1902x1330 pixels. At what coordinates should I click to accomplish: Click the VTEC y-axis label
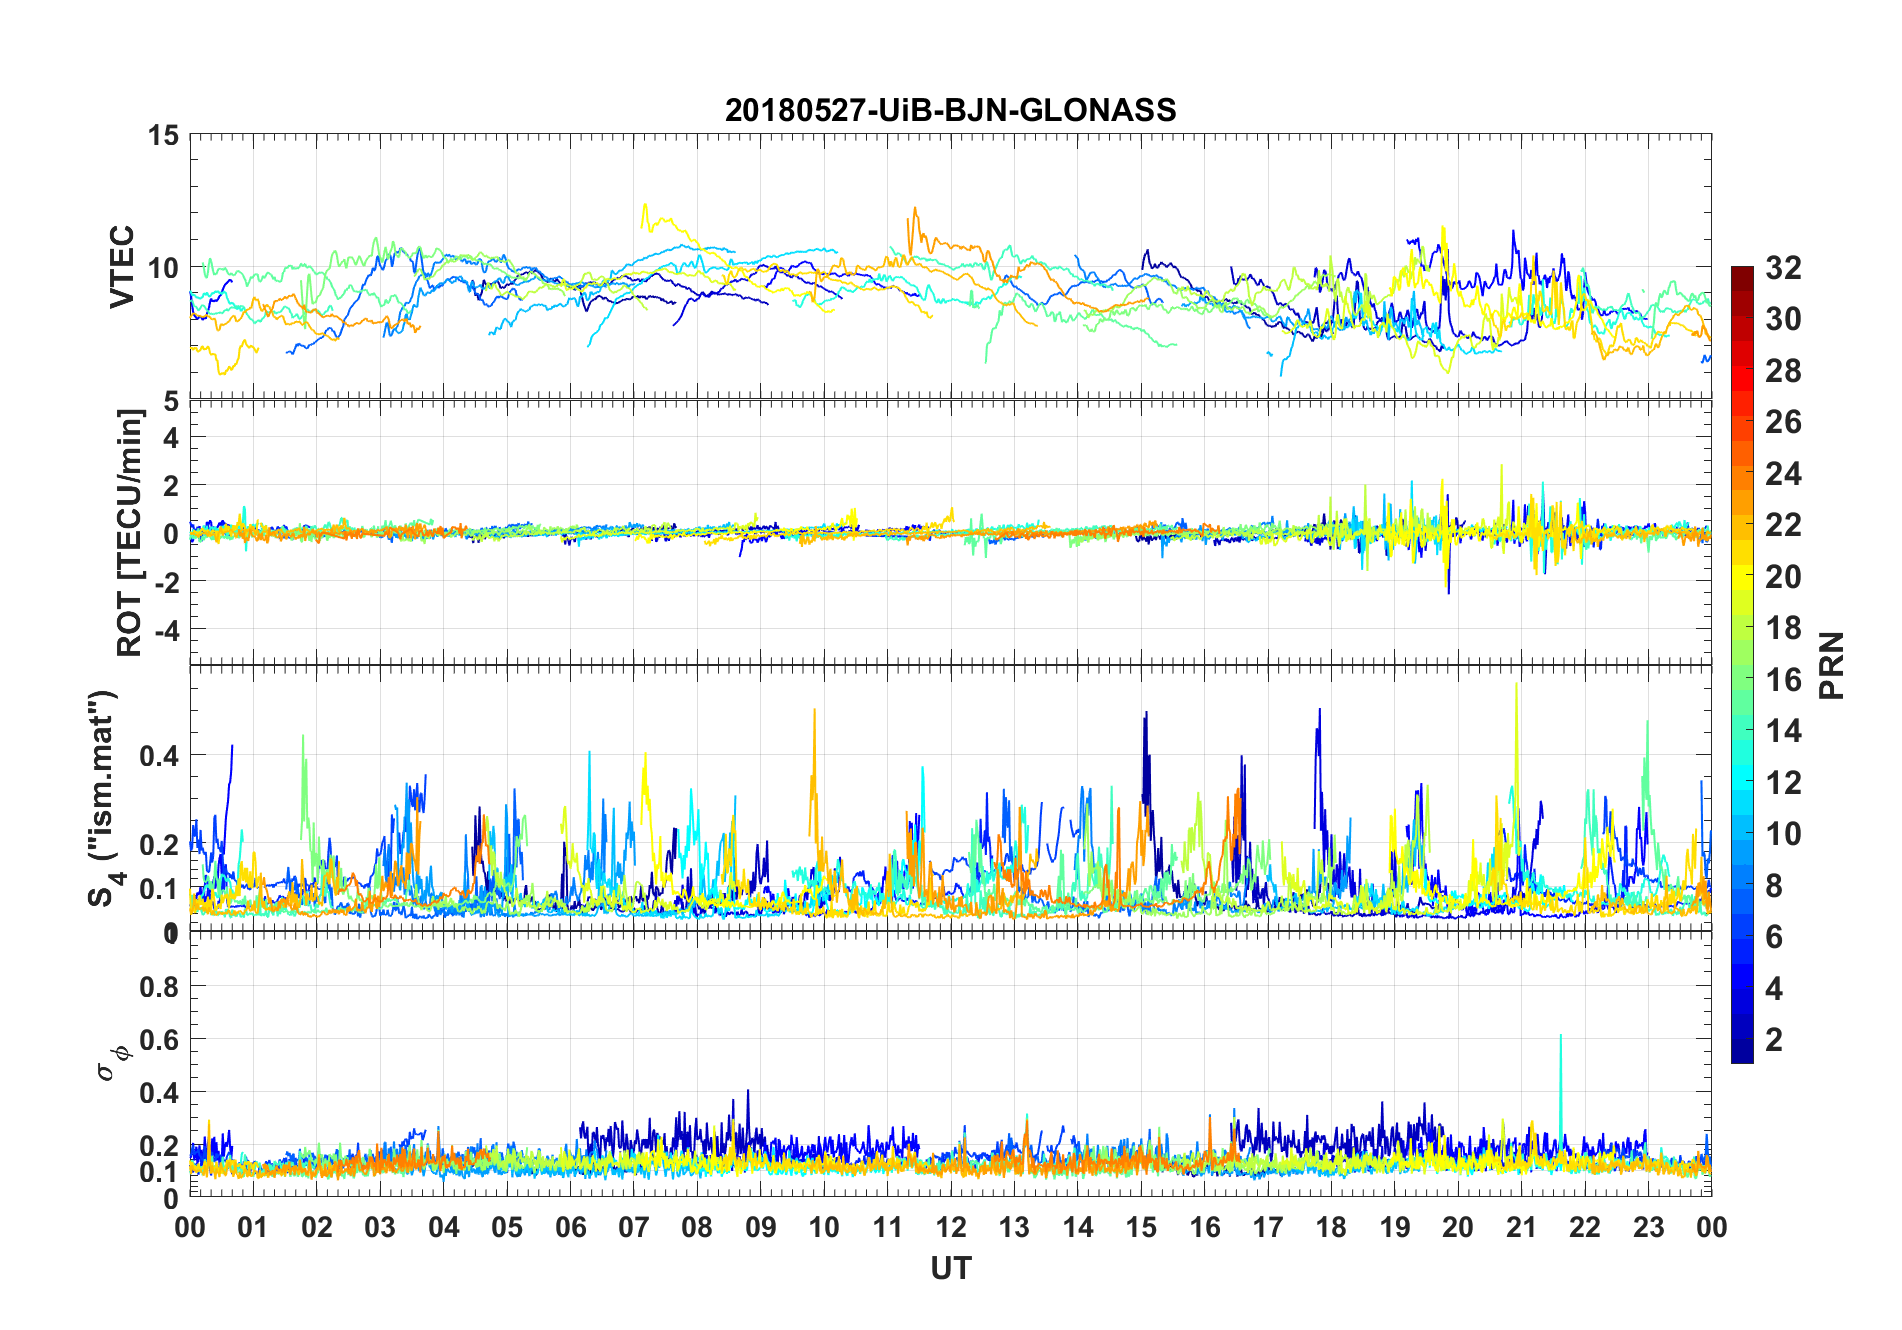121,266
